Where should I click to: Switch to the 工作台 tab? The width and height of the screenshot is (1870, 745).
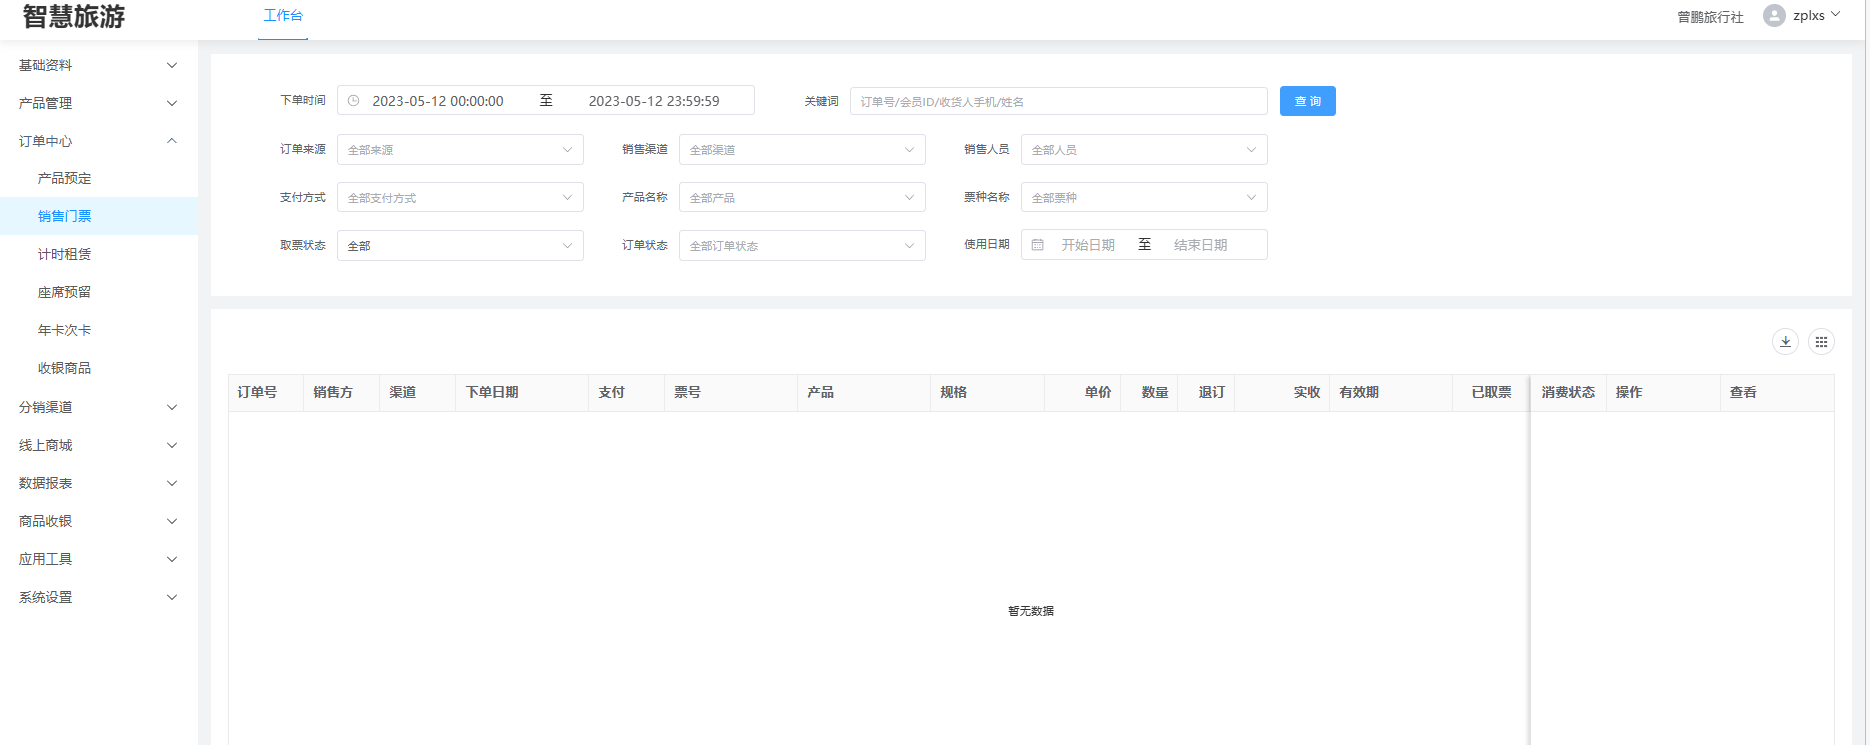pos(283,16)
